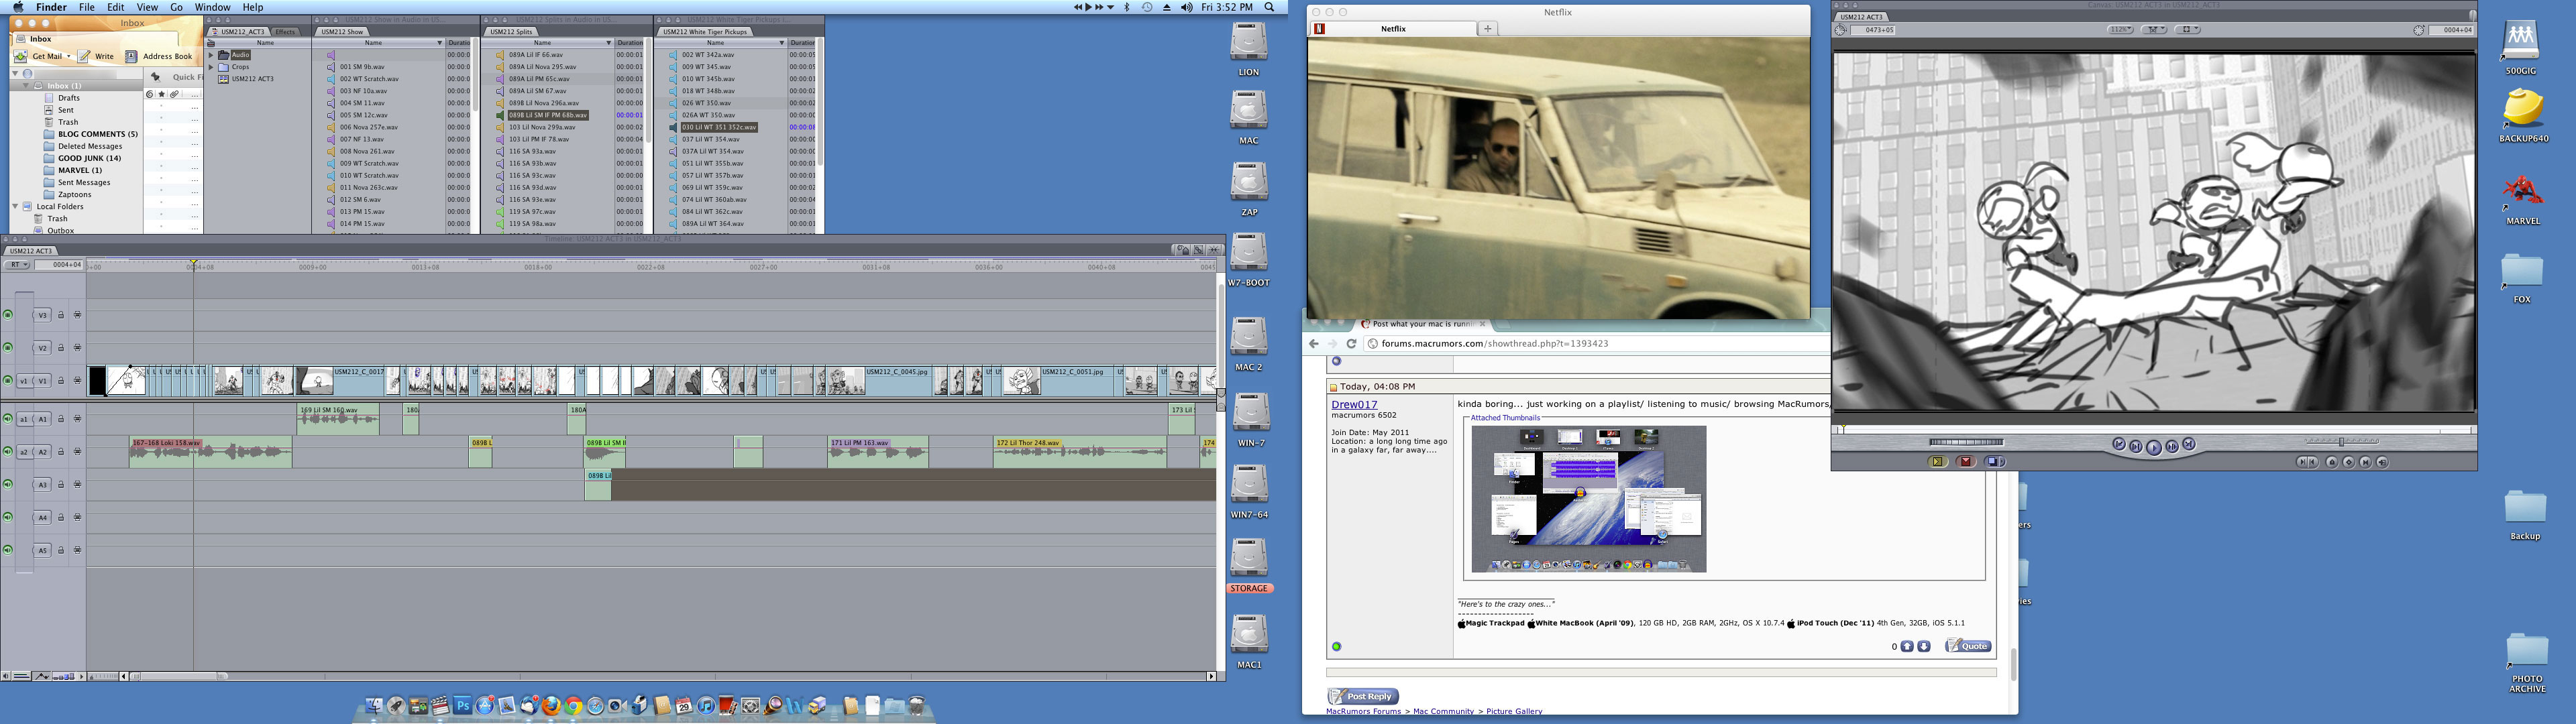Open iTunes from the Dock
The height and width of the screenshot is (724, 2576).
coord(706,706)
